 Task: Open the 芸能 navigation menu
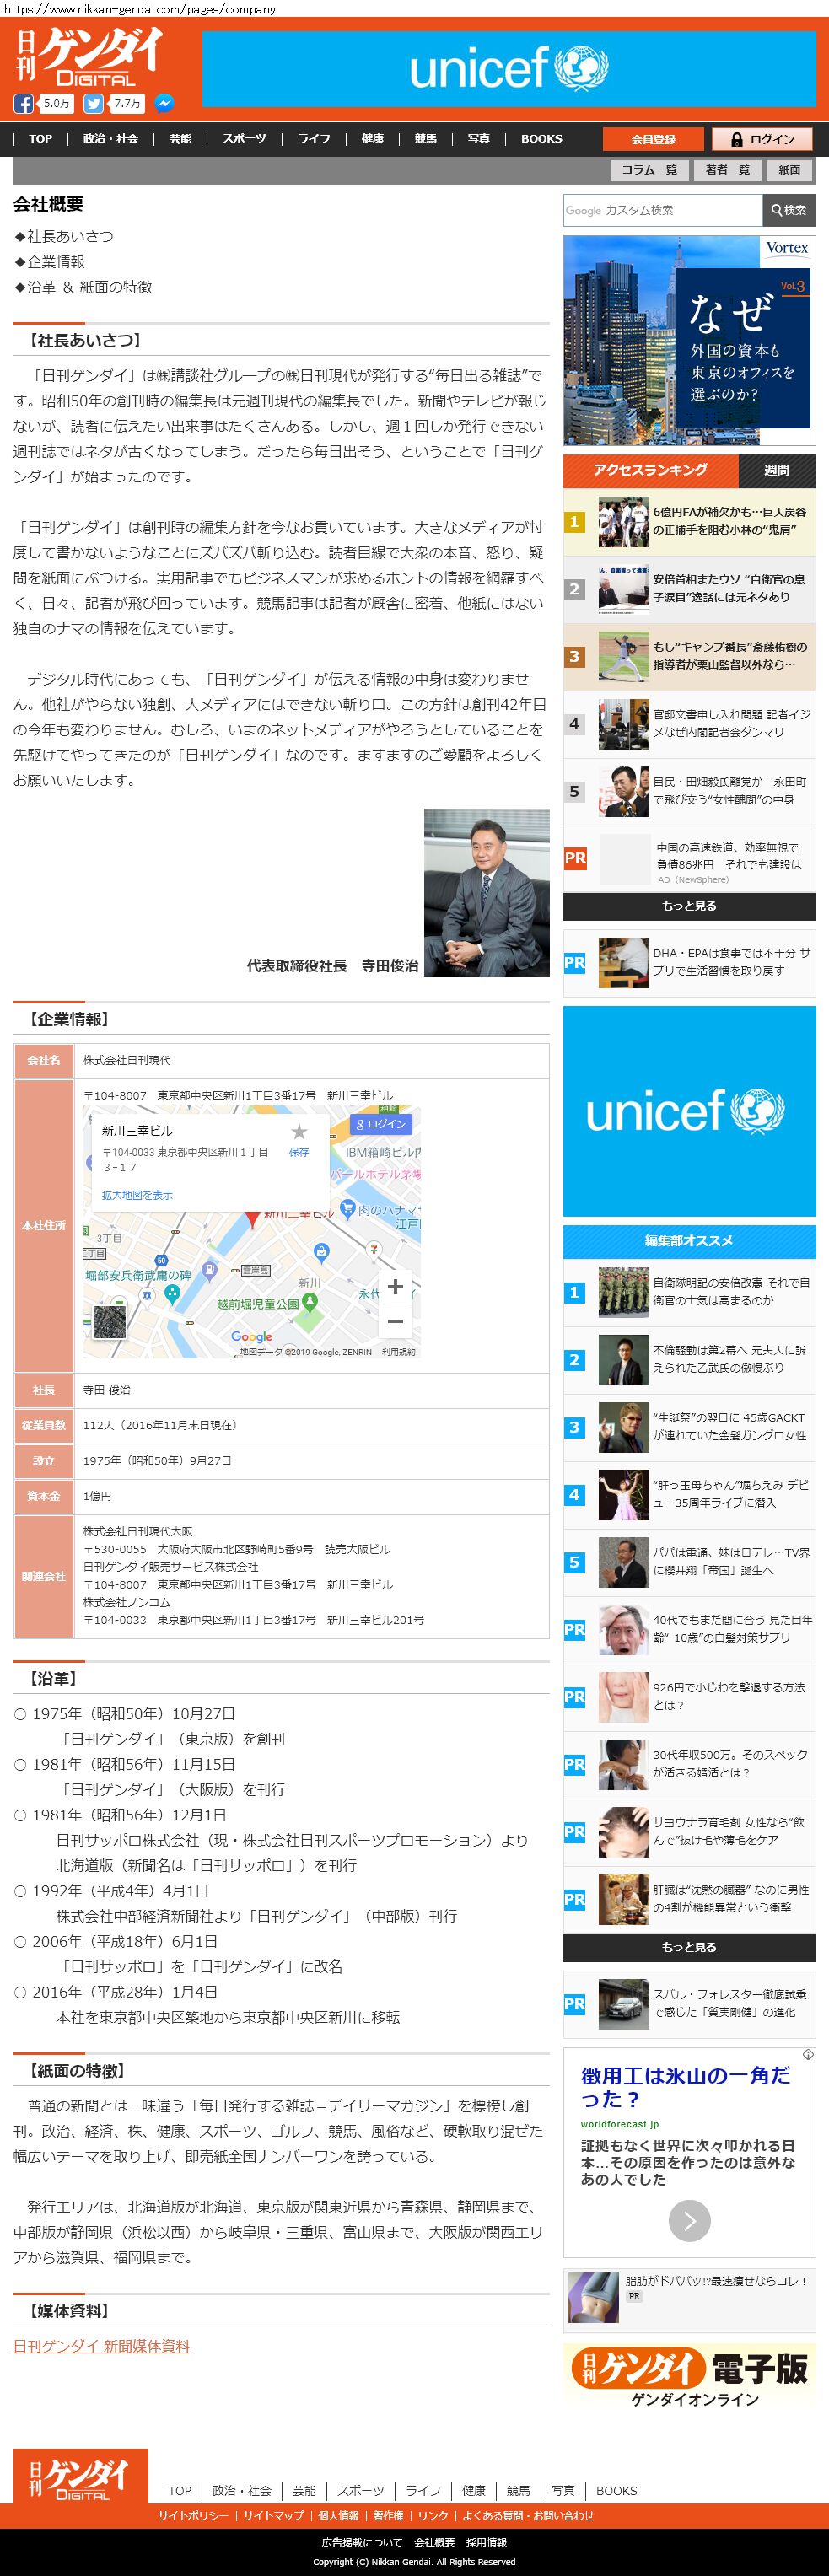tap(180, 139)
